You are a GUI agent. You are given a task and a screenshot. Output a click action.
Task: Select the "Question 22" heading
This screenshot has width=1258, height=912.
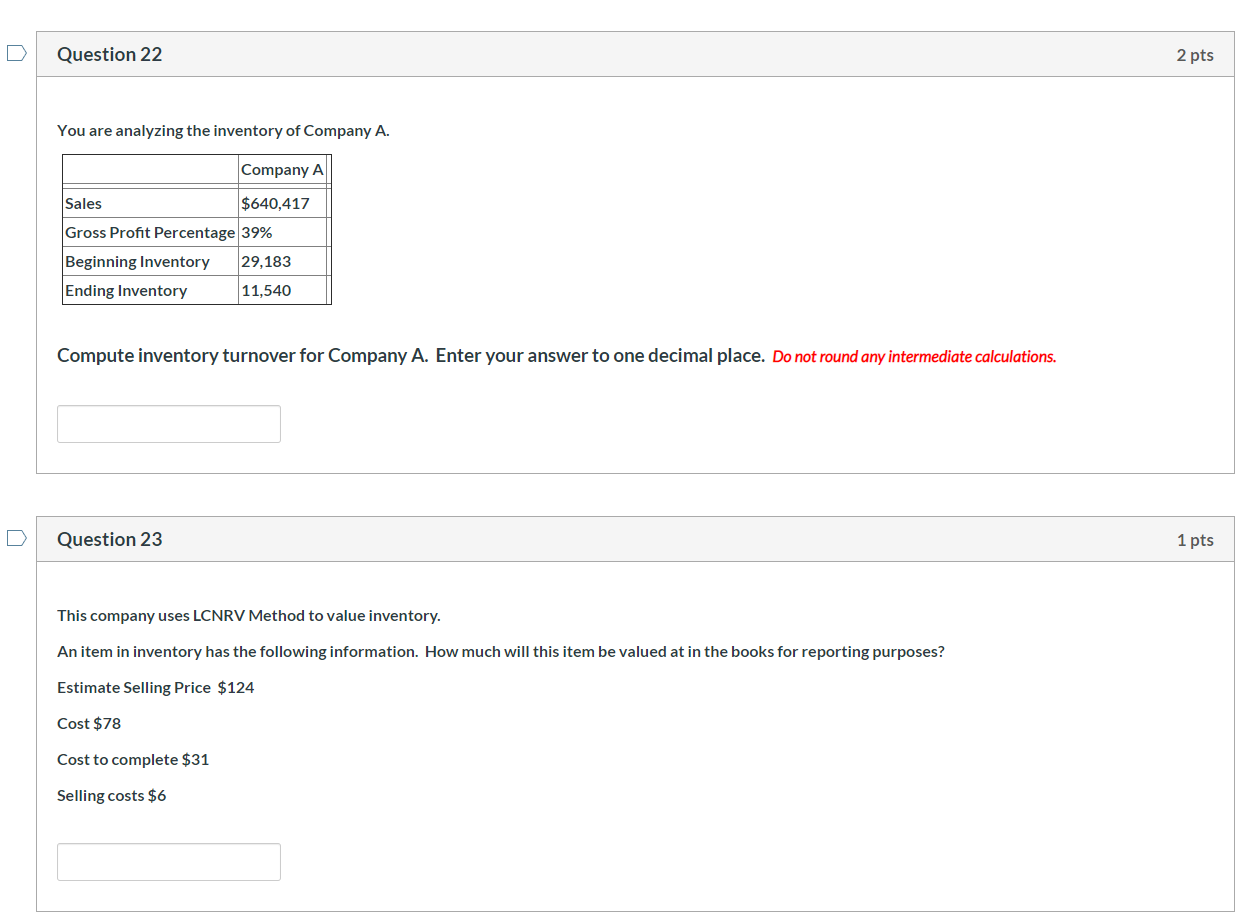click(110, 55)
